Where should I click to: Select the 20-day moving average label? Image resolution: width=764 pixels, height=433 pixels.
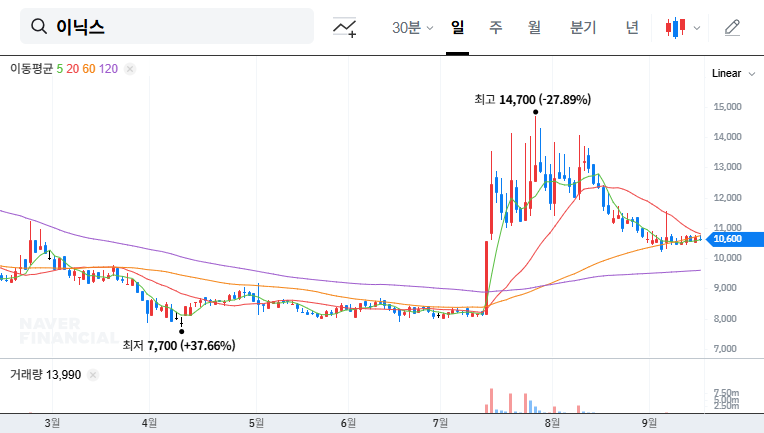click(x=73, y=69)
